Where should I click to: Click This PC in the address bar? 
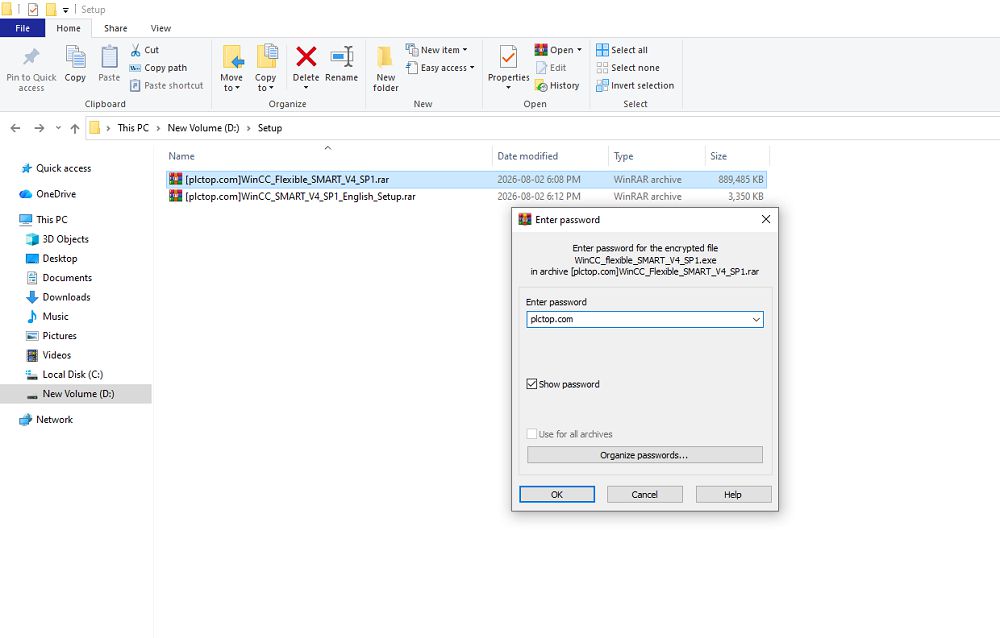click(133, 128)
